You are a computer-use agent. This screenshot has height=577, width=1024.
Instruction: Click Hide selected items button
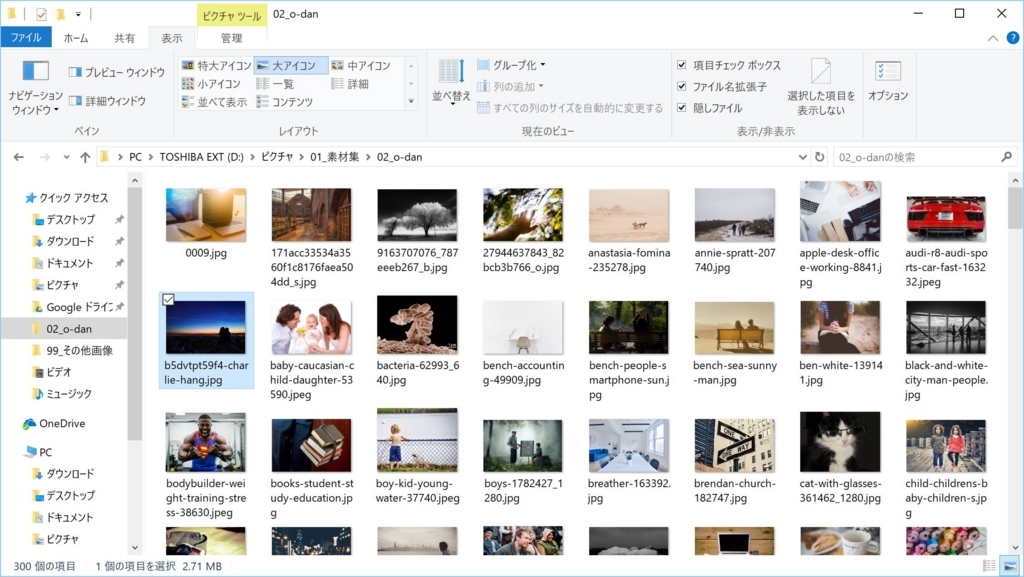[821, 87]
